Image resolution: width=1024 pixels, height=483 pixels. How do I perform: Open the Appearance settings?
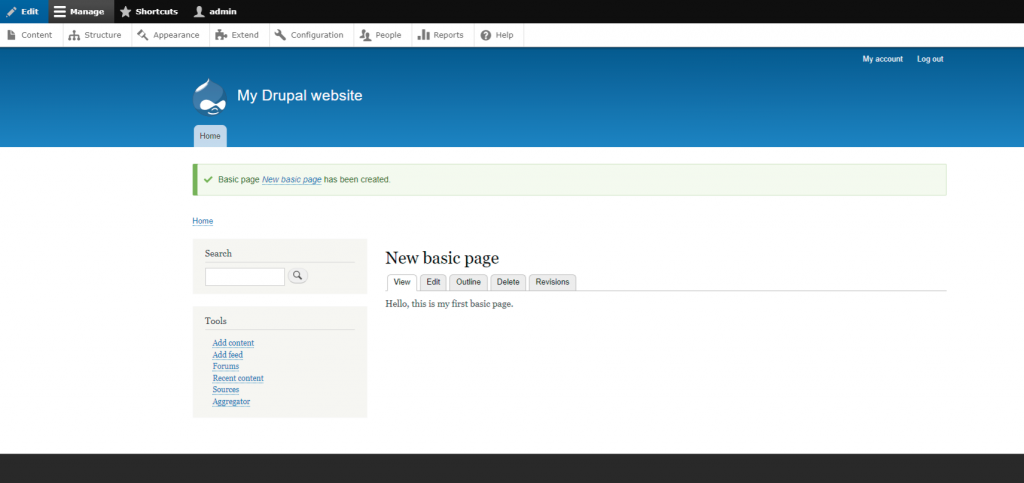(x=168, y=35)
